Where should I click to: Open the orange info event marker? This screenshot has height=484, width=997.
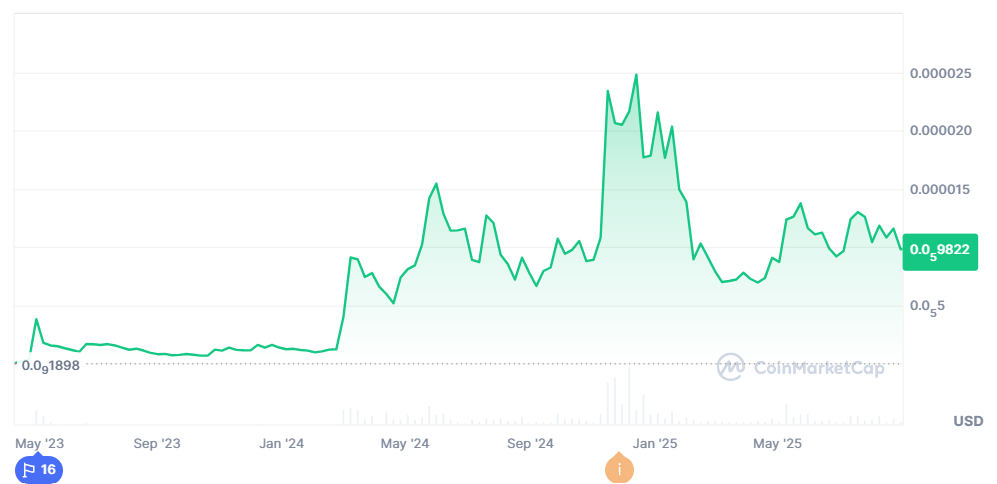click(619, 469)
